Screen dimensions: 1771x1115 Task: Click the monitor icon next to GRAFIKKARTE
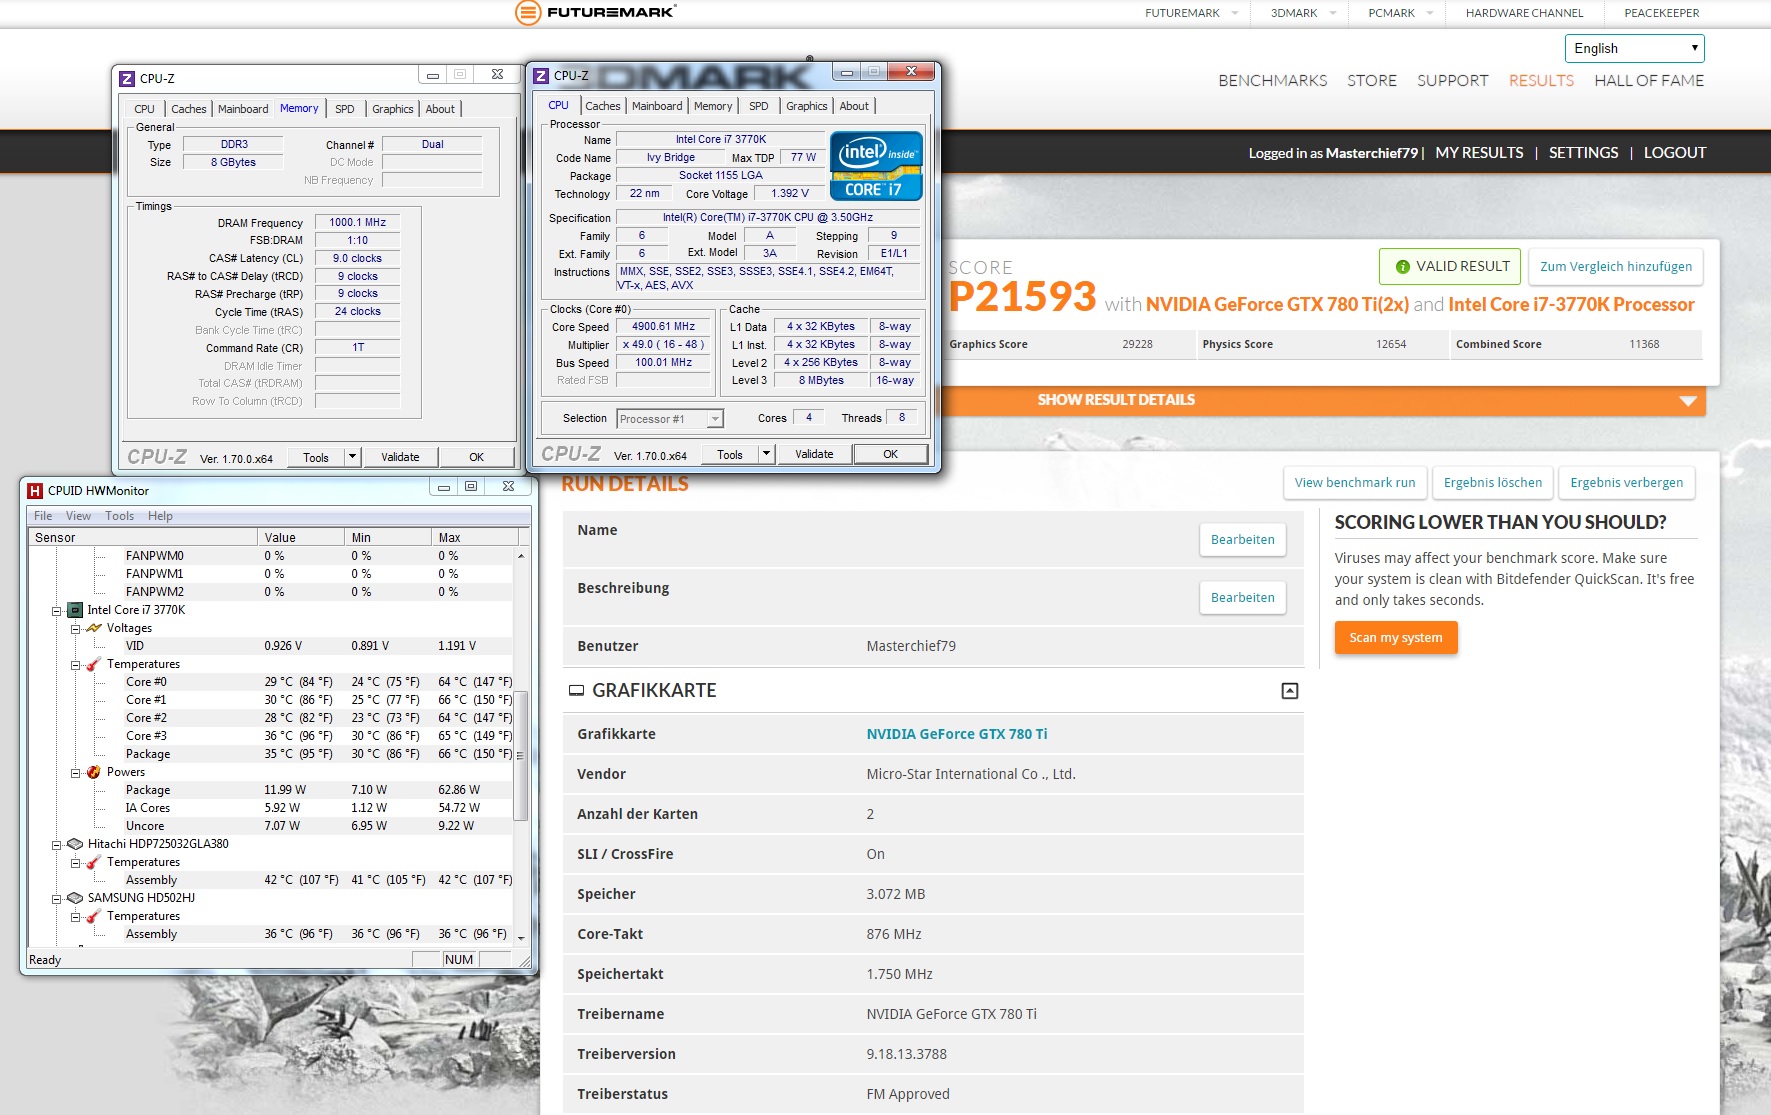pos(576,690)
